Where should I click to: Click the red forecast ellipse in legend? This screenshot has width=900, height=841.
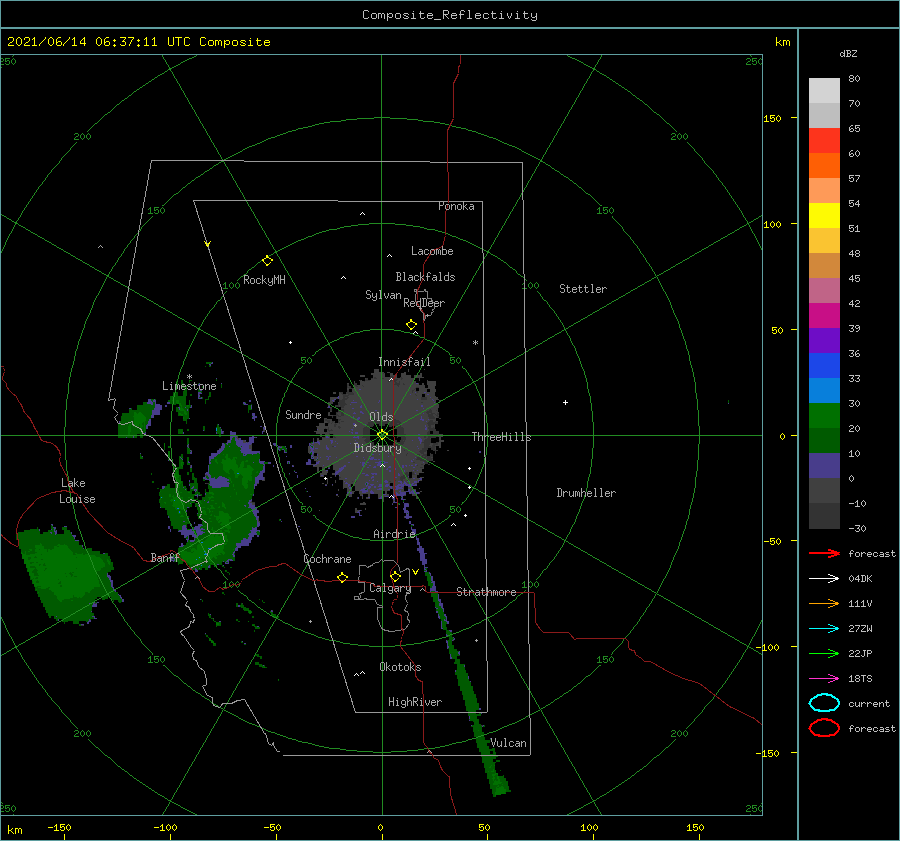click(824, 728)
